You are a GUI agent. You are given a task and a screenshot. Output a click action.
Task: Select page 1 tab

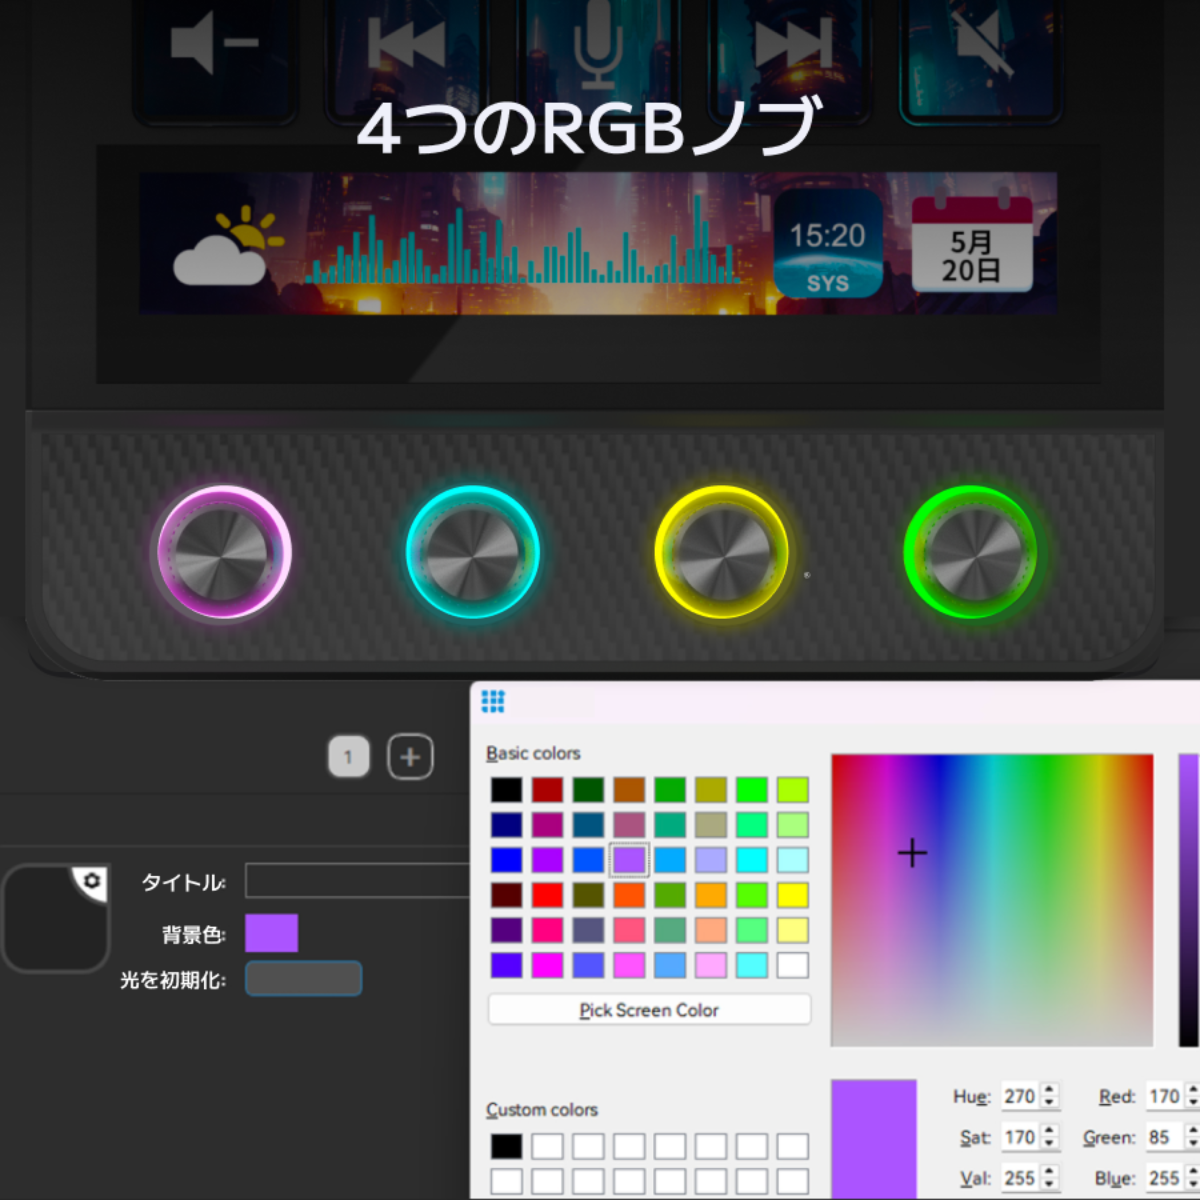(x=348, y=757)
